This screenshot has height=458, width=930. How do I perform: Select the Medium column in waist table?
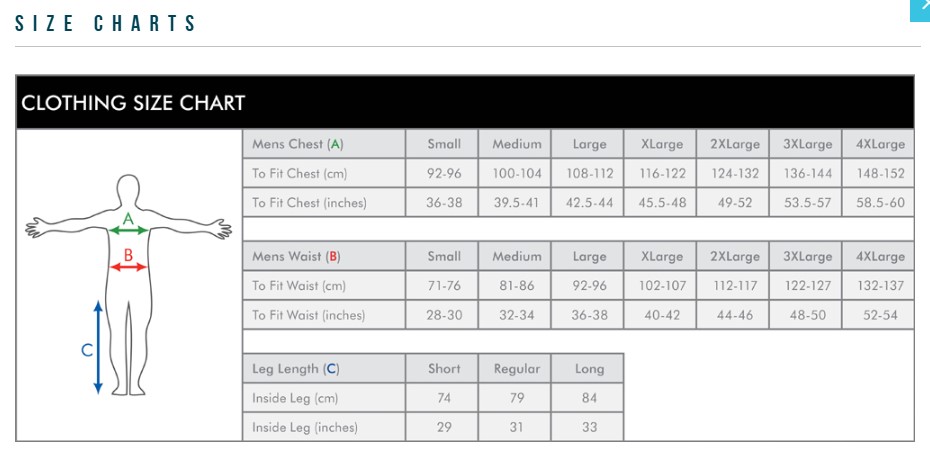517,256
